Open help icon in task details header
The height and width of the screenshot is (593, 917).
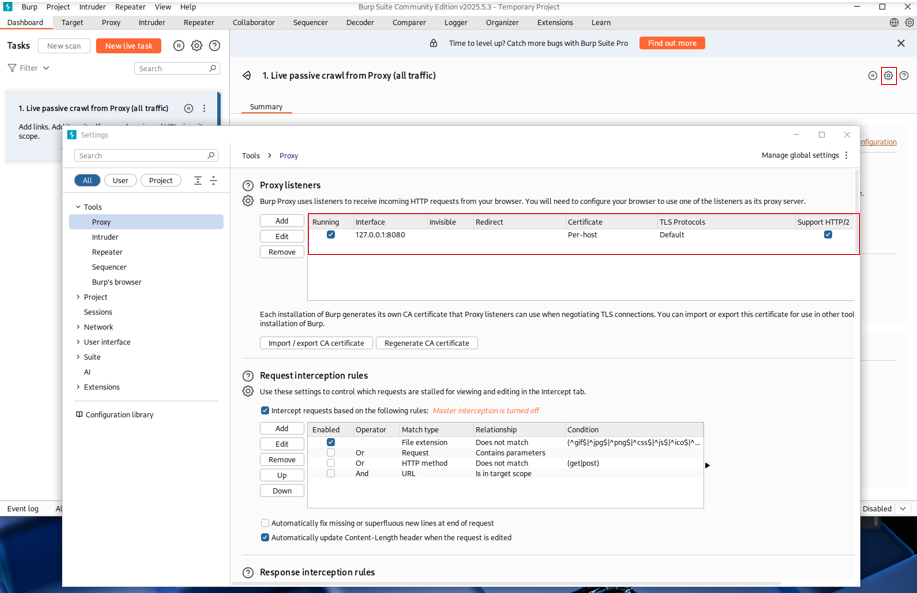click(x=904, y=75)
